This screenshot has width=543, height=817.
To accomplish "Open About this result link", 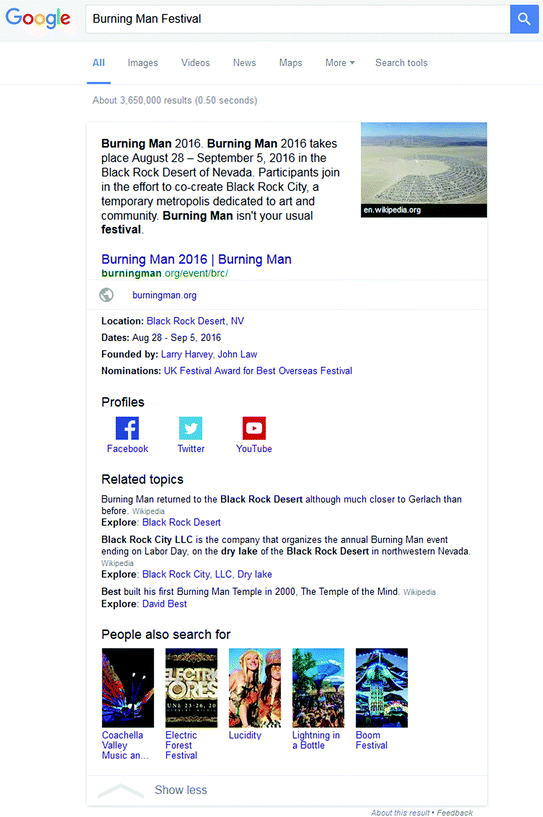I will click(x=400, y=812).
